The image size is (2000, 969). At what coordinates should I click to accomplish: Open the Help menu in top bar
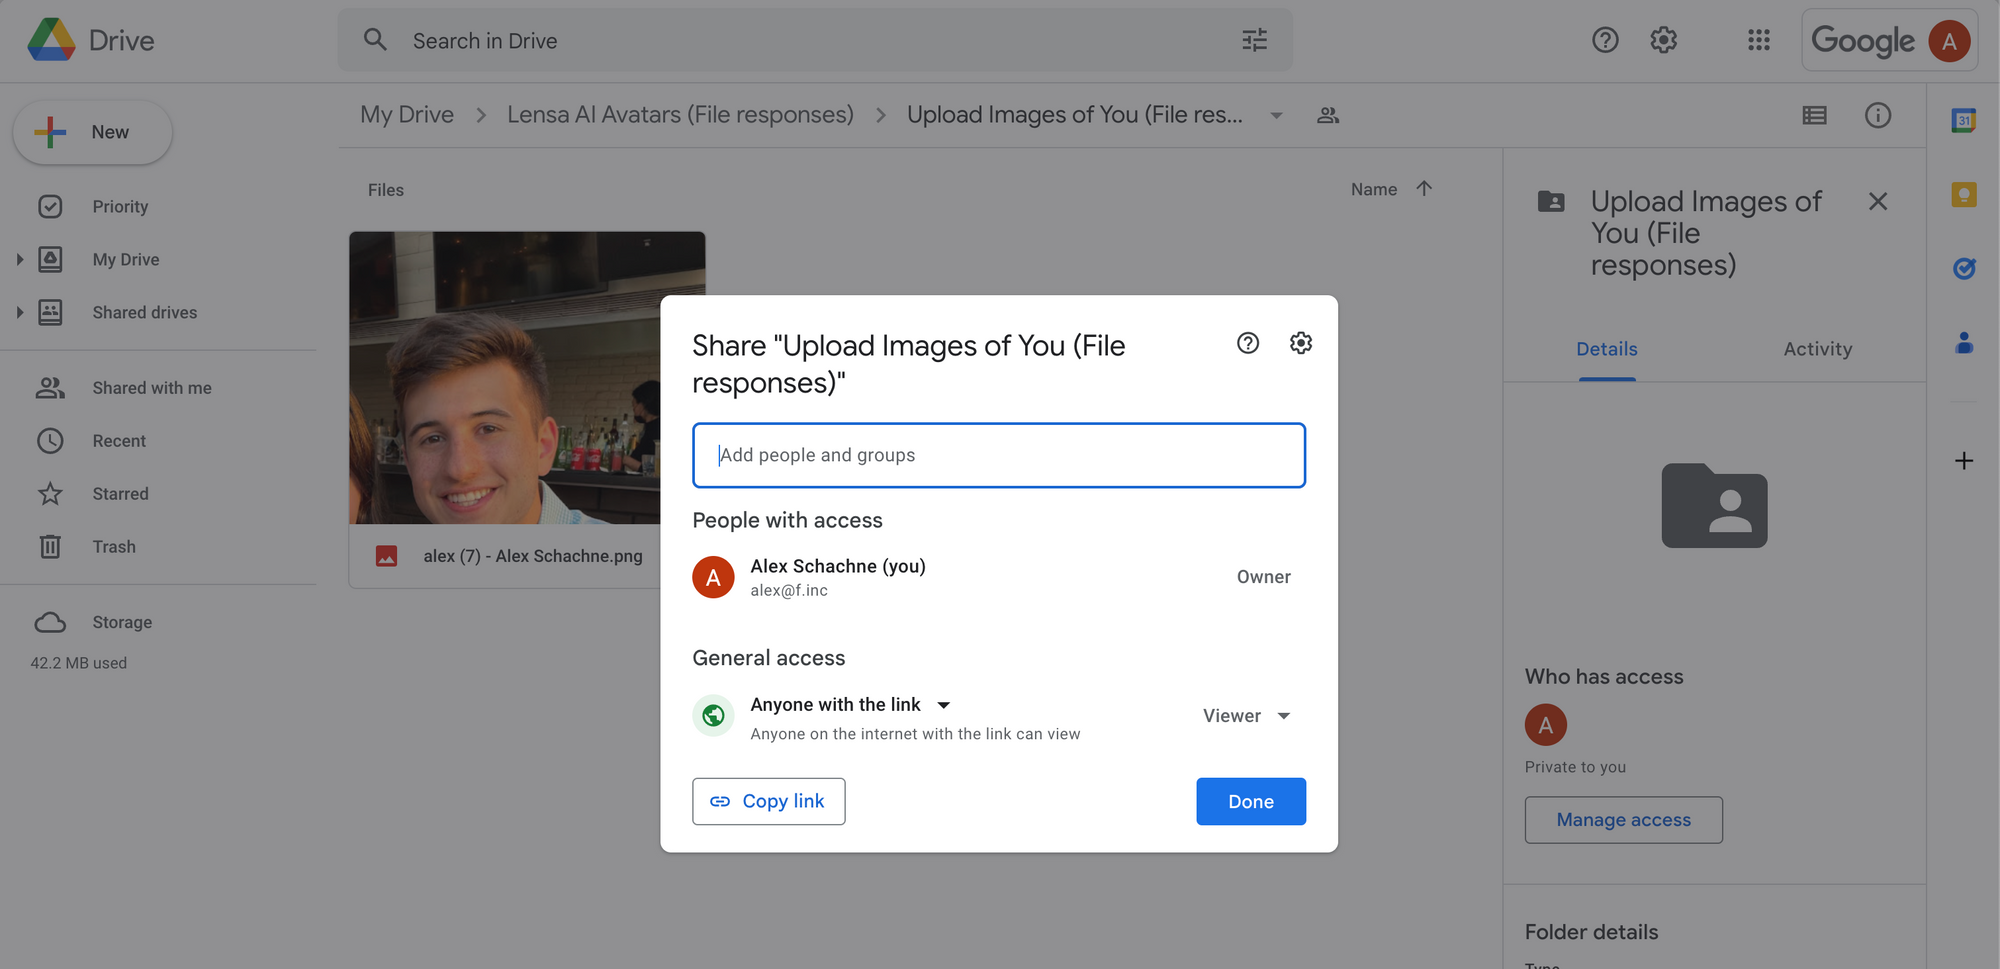1605,40
